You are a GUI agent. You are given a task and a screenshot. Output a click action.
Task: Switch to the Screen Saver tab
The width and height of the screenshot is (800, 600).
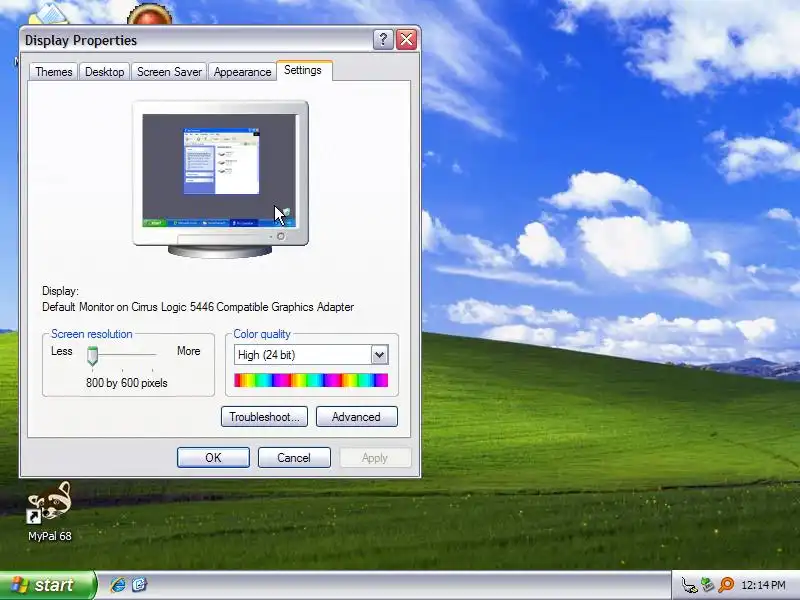point(169,72)
